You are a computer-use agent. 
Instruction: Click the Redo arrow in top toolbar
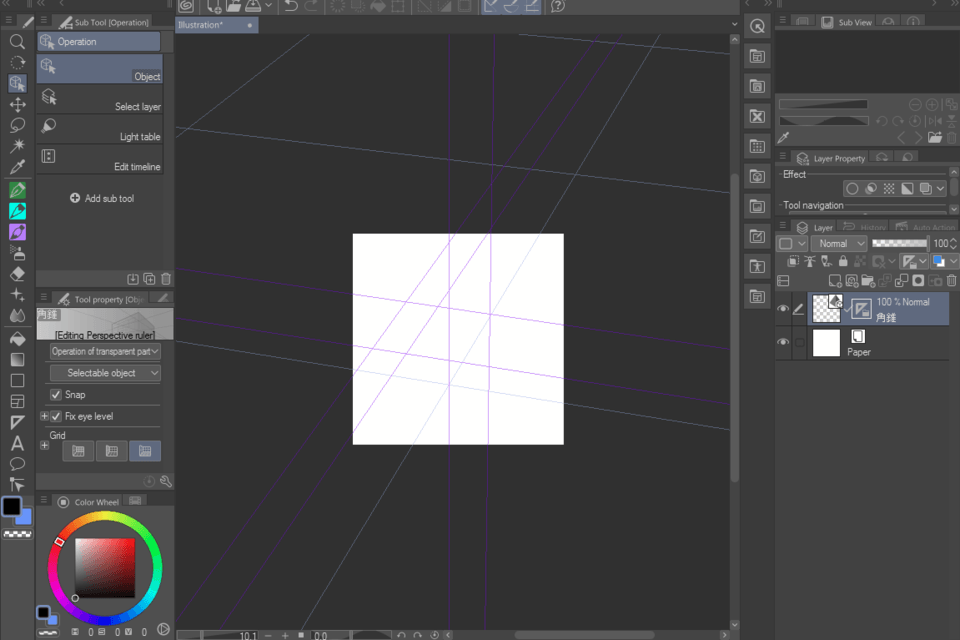click(312, 6)
